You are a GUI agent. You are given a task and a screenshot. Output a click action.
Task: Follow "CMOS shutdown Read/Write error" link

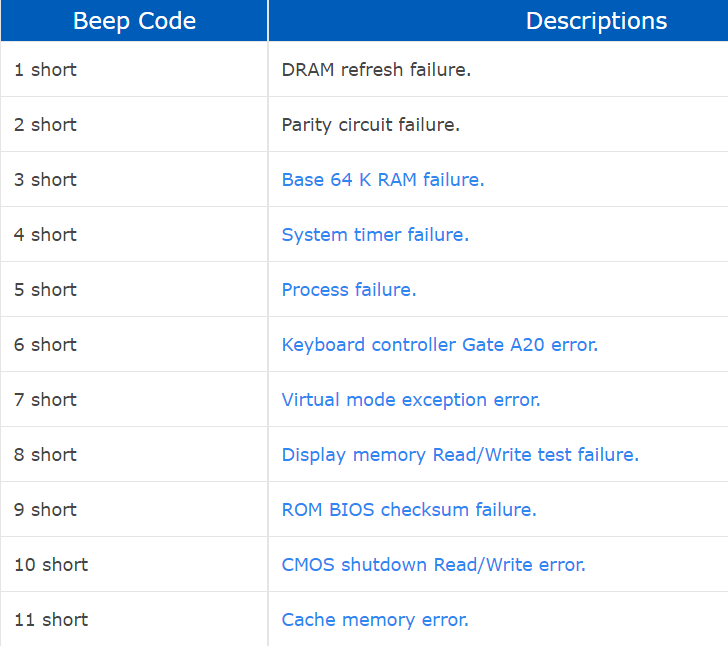pos(433,565)
